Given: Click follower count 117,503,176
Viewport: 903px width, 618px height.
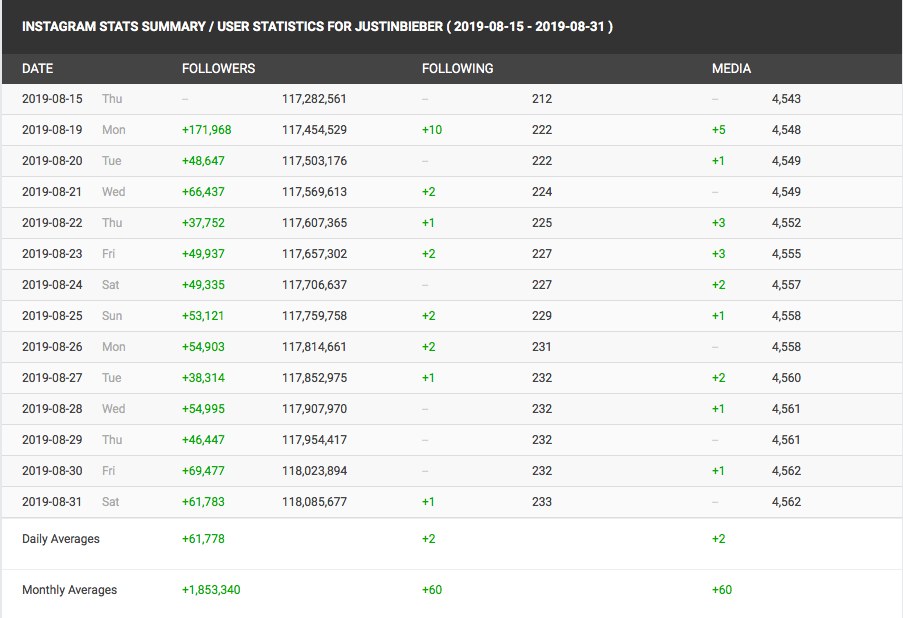Looking at the screenshot, I should [x=314, y=161].
